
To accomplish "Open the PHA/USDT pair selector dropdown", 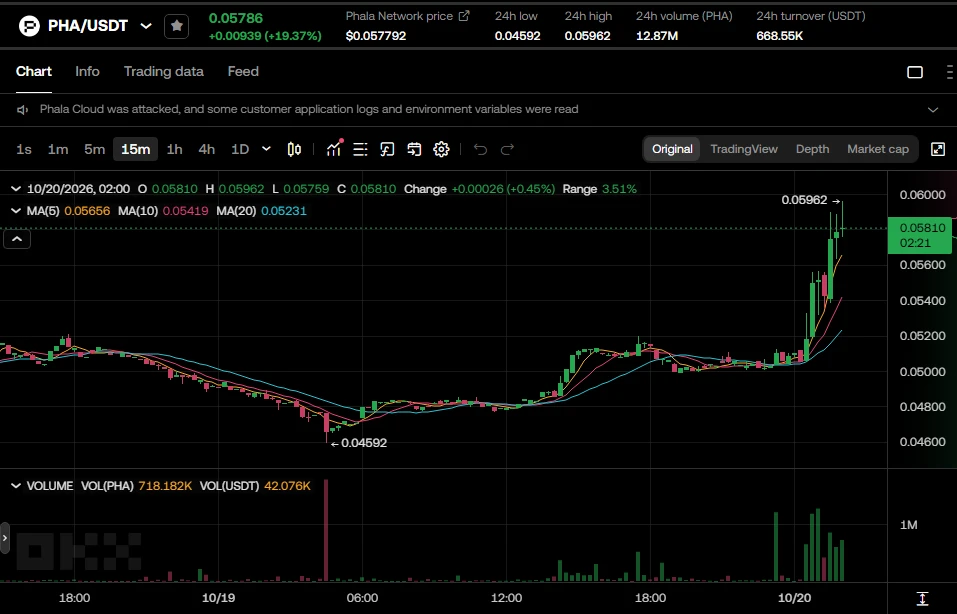I will click(146, 26).
